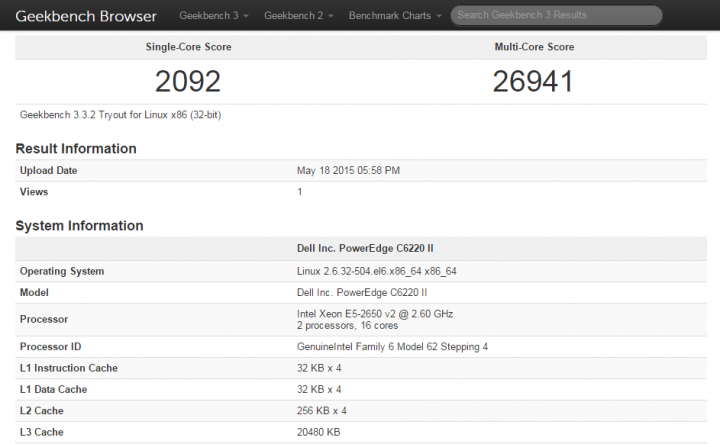Select the multi-core value 26941
This screenshot has height=444, width=720.
[533, 81]
